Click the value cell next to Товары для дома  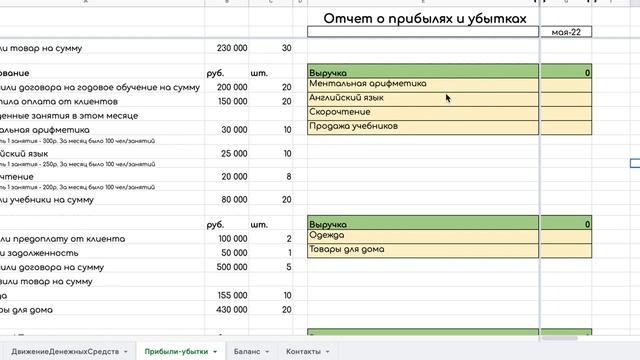click(x=566, y=251)
